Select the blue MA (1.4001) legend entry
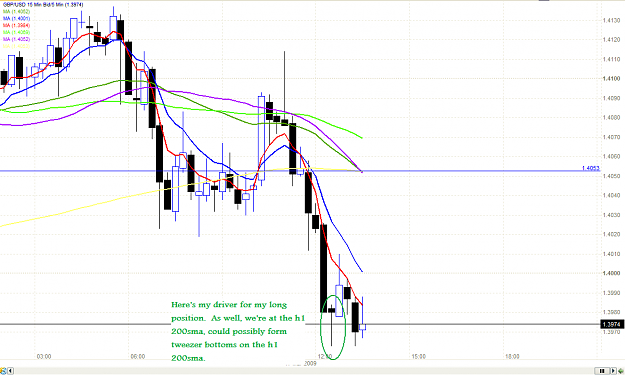Viewport: 625px width, 375px height. click(16, 18)
